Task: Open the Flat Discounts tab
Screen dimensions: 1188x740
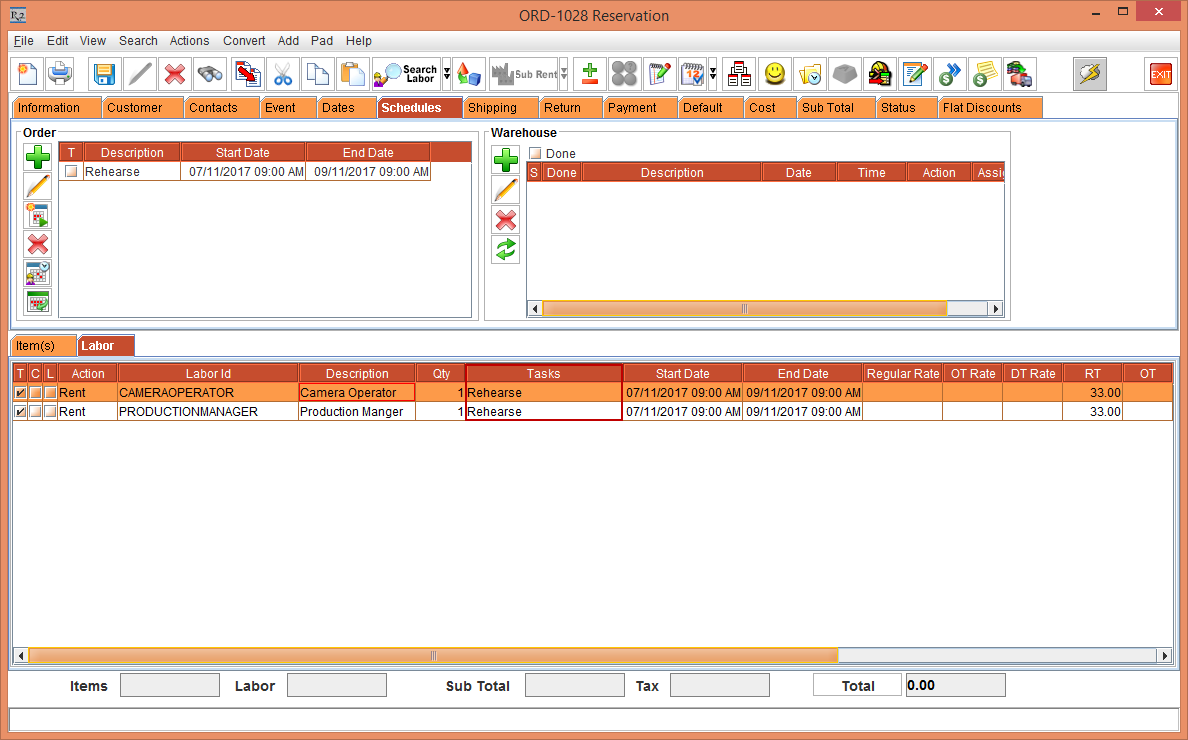Action: point(989,108)
